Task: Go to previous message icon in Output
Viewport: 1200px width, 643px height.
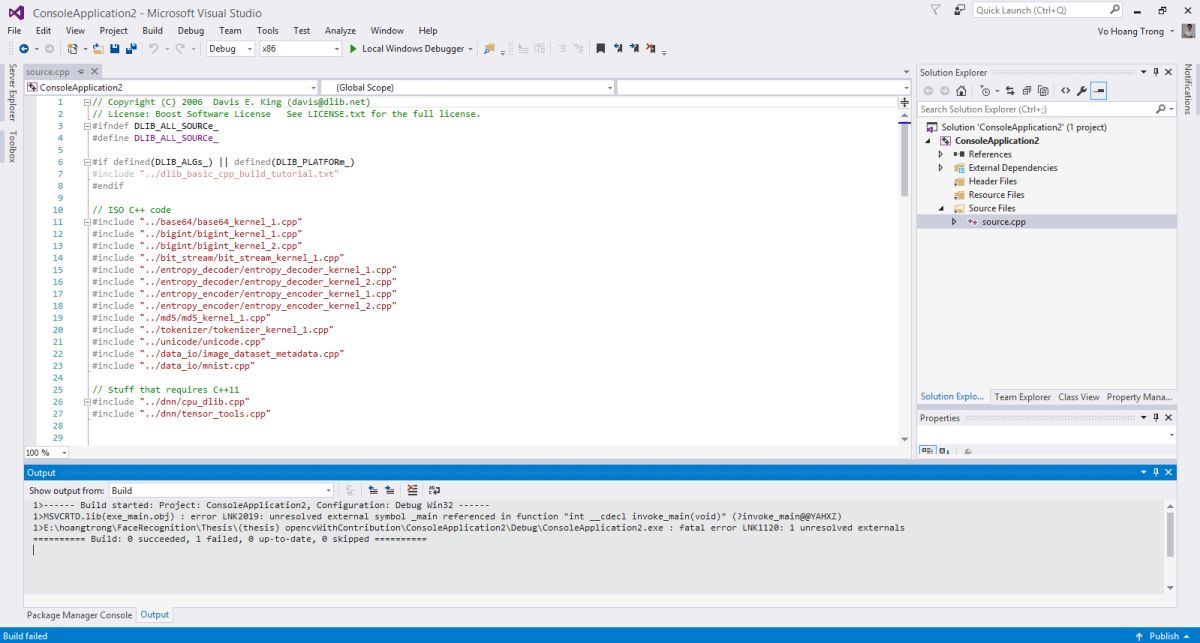Action: coord(373,490)
